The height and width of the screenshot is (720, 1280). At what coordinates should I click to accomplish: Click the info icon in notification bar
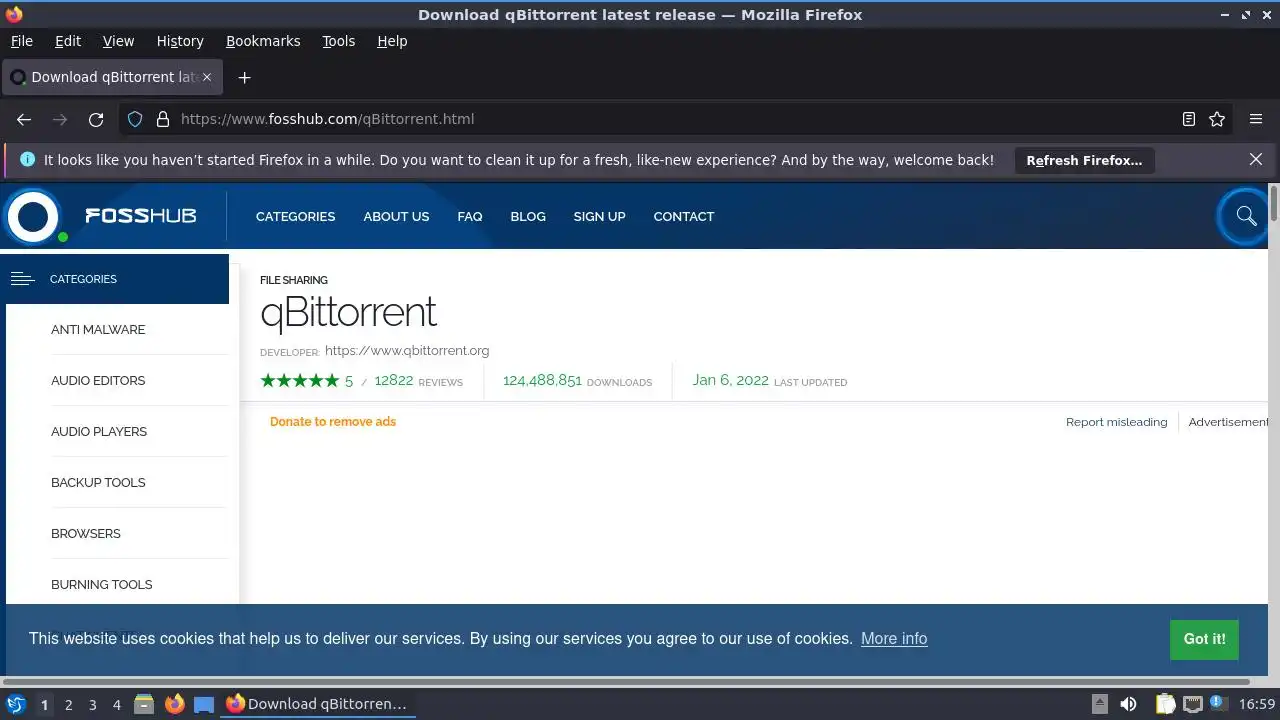27,159
